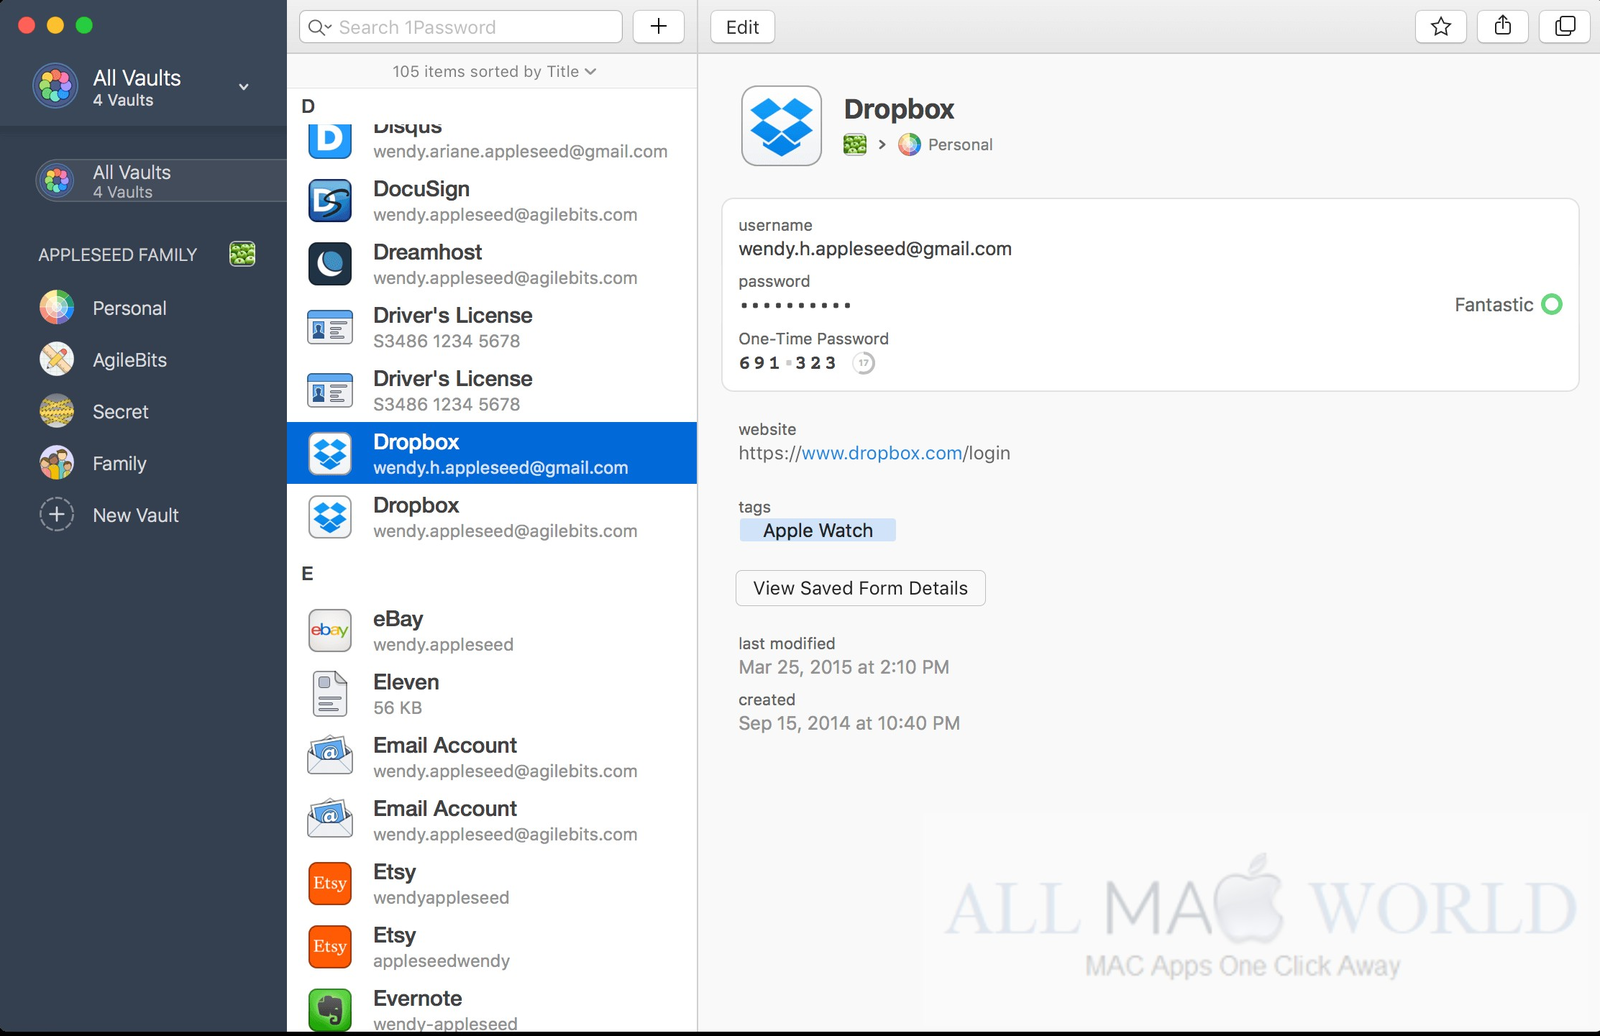The image size is (1600, 1036).
Task: Select Dropbox wendy.appleseed@agilebits.com entry icon
Action: [x=330, y=517]
